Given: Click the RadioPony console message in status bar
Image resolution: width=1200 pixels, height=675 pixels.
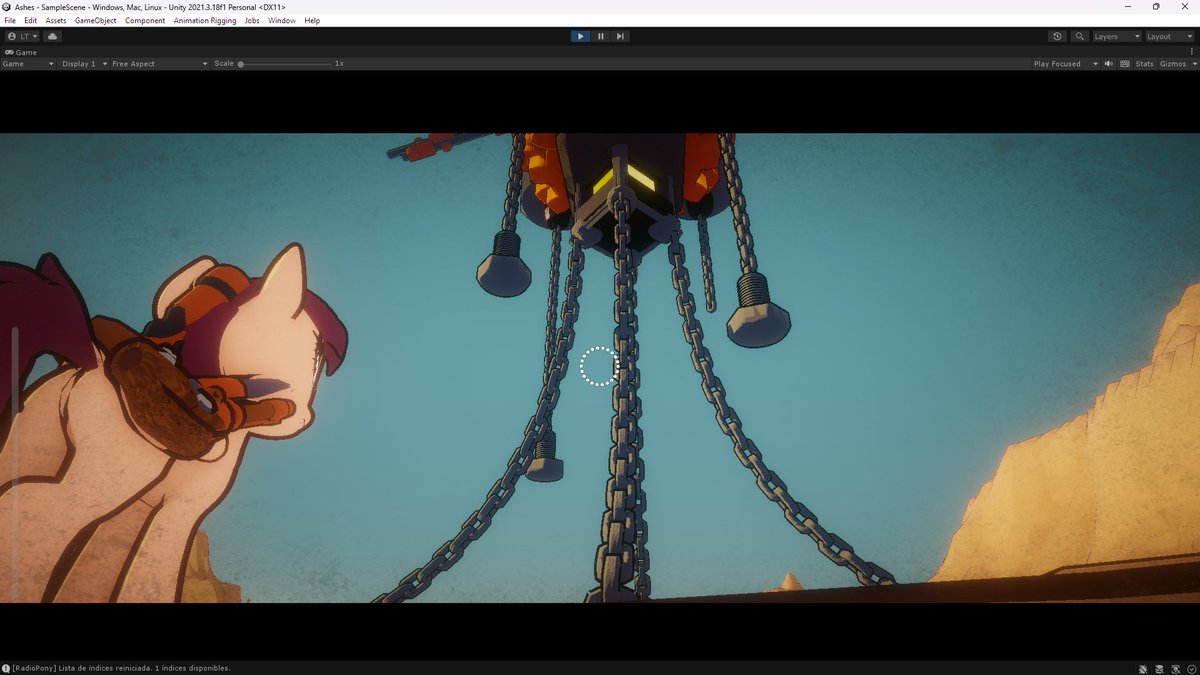Looking at the screenshot, I should 121,668.
